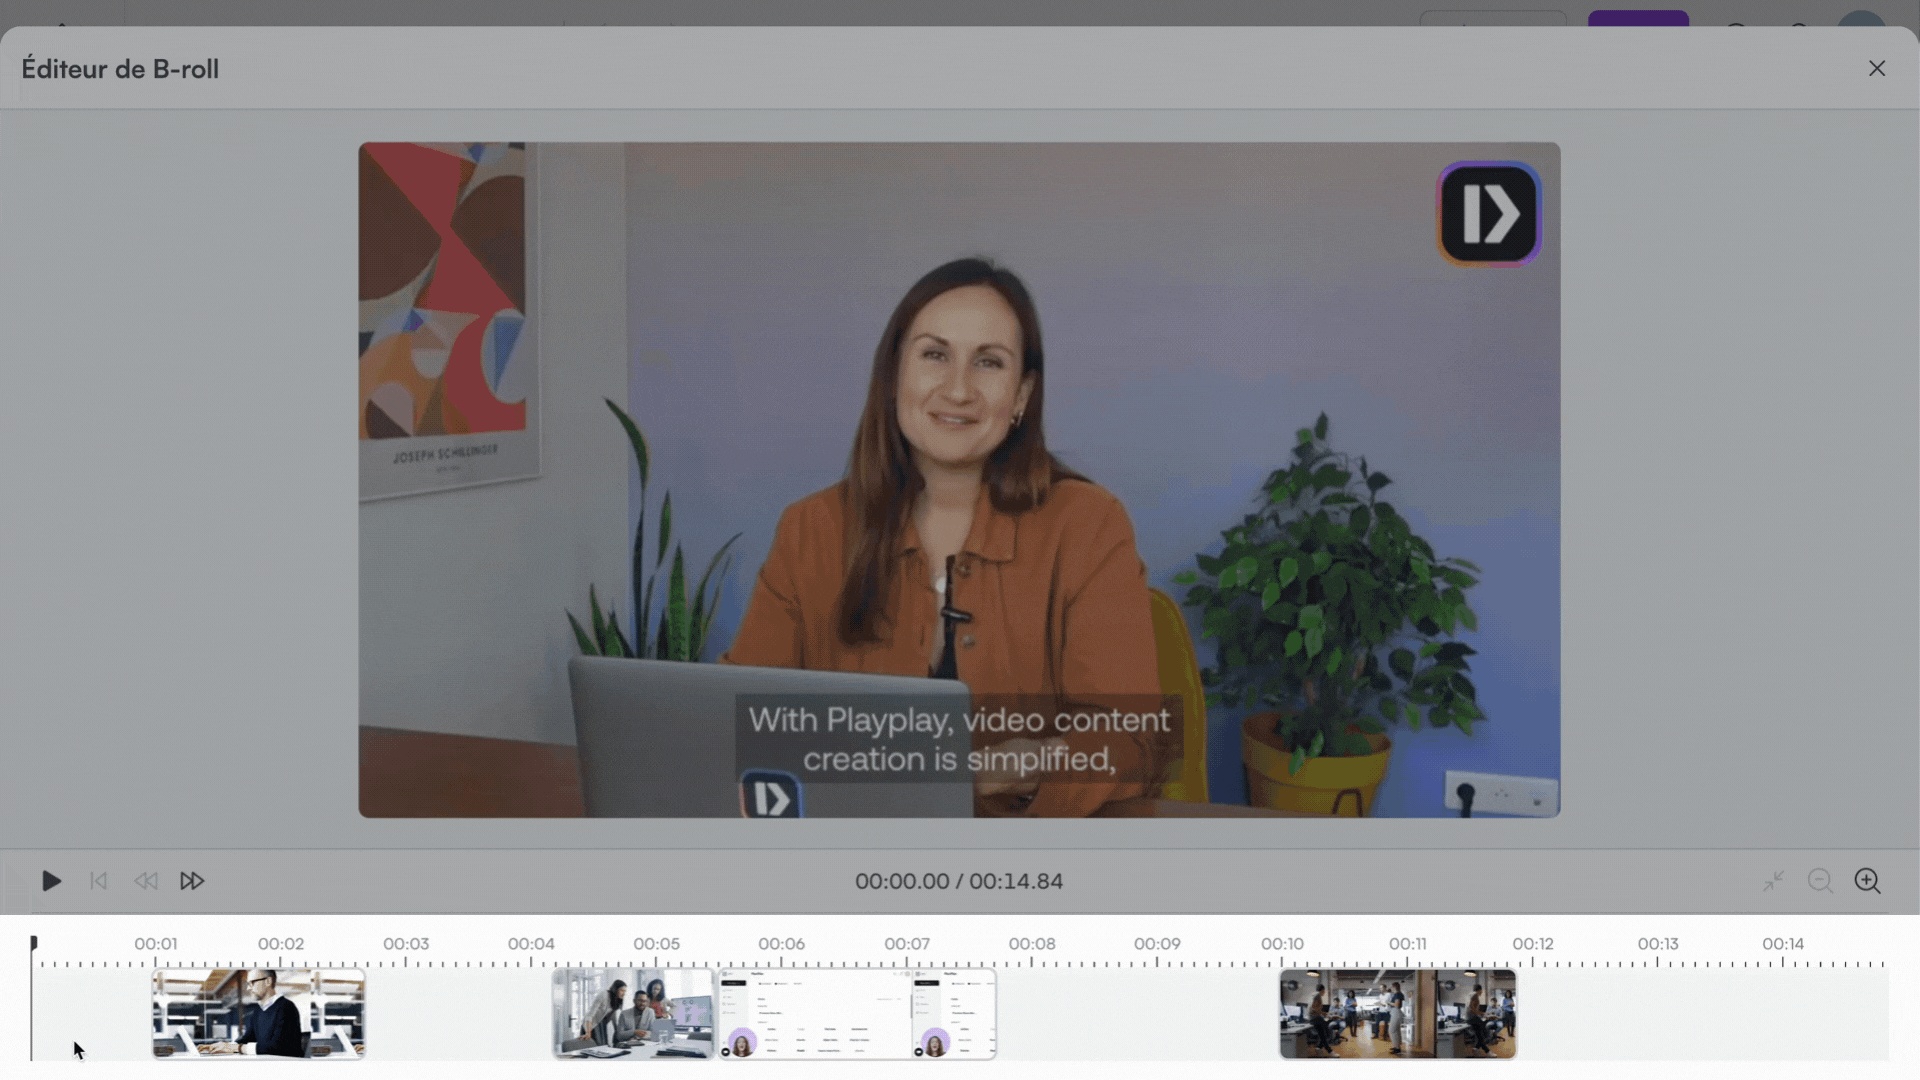This screenshot has width=1920, height=1080.
Task: Click the video preview frame
Action: [959, 480]
